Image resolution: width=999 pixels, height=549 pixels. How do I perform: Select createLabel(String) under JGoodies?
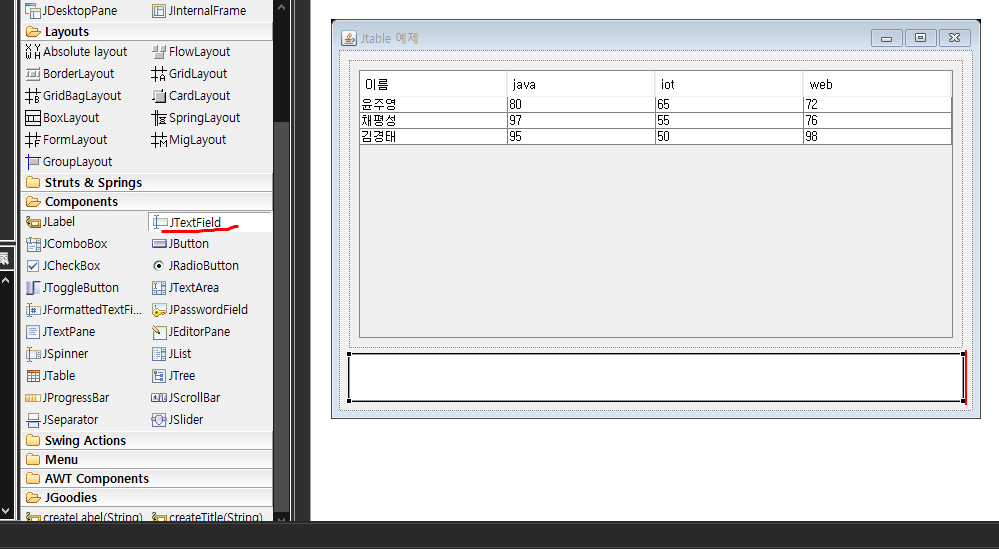pos(83,517)
